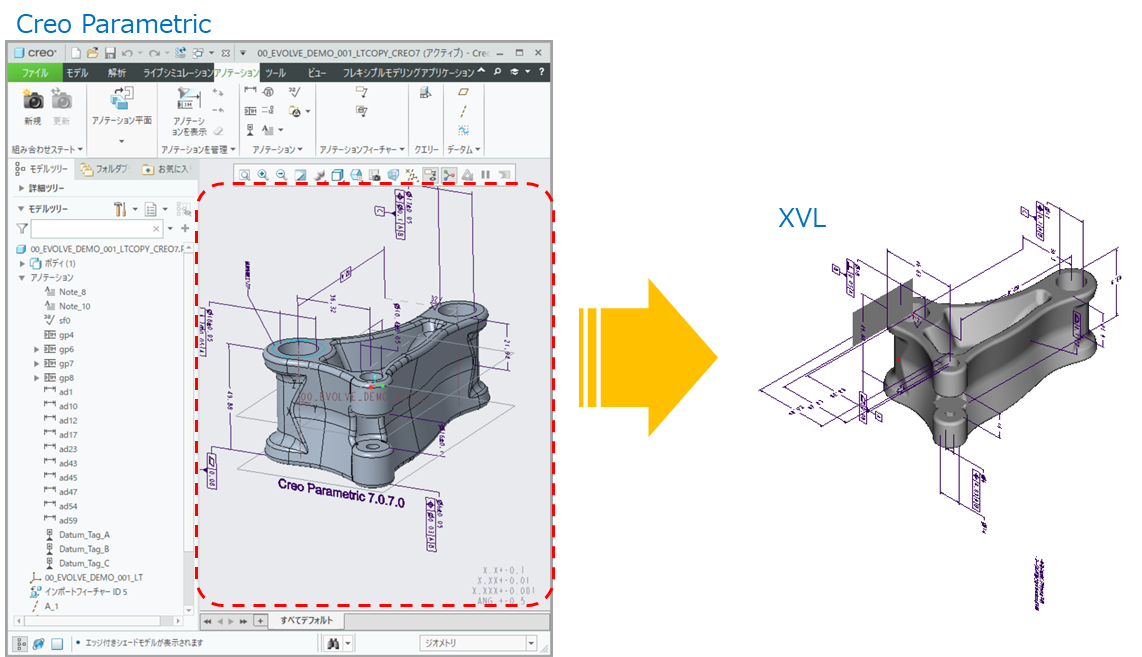This screenshot has width=1142, height=657.
Task: Select the datum feature symbol tool
Action: point(251,130)
